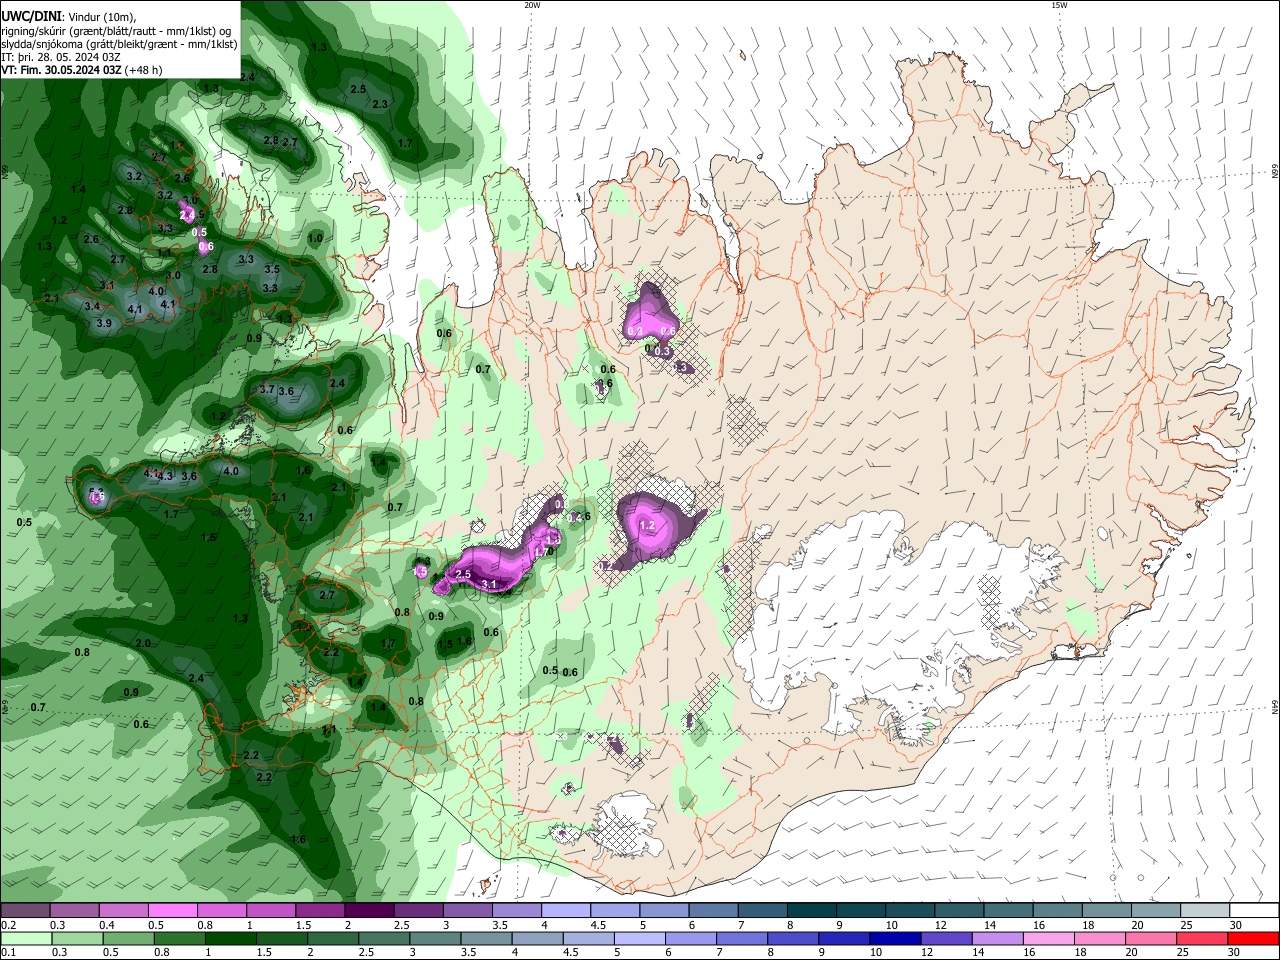Click the '20W' longitude label
Screen dimensions: 1280x960
click(532, 5)
